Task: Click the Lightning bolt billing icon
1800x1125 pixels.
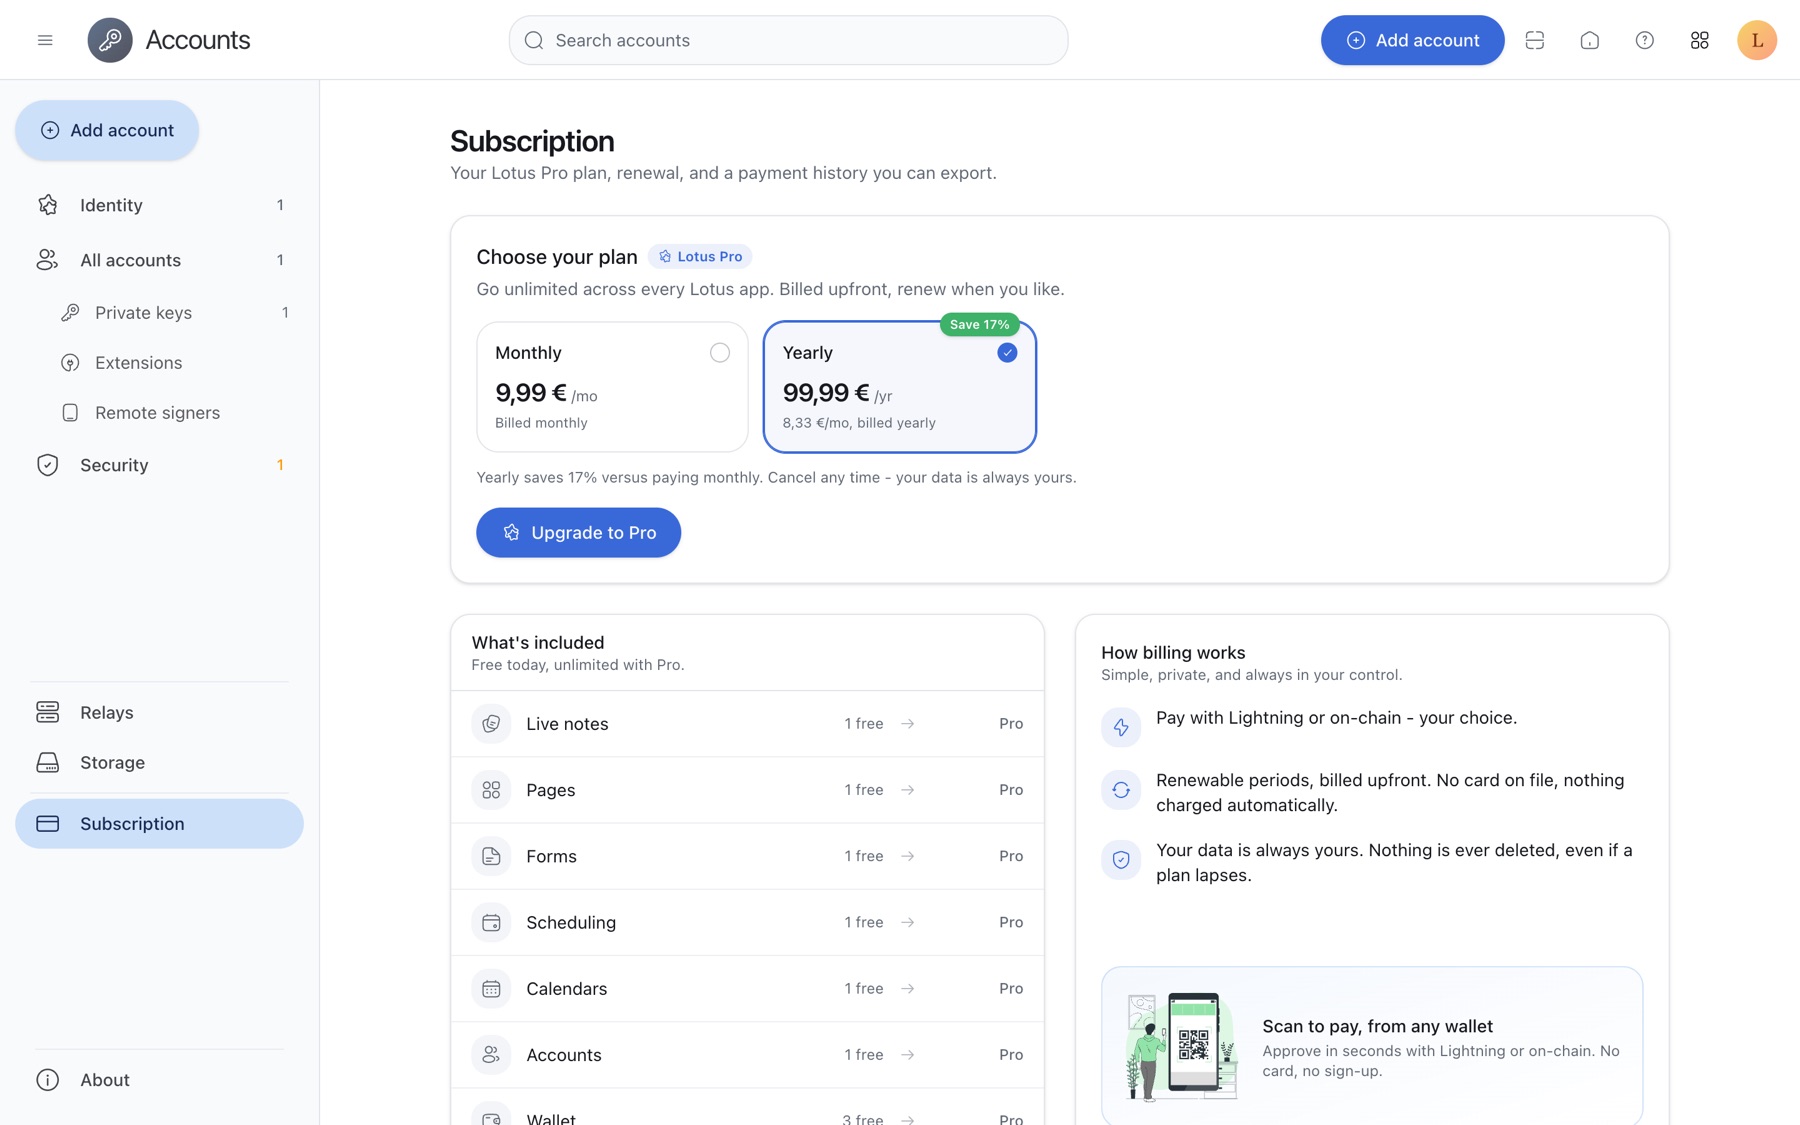Action: point(1121,727)
